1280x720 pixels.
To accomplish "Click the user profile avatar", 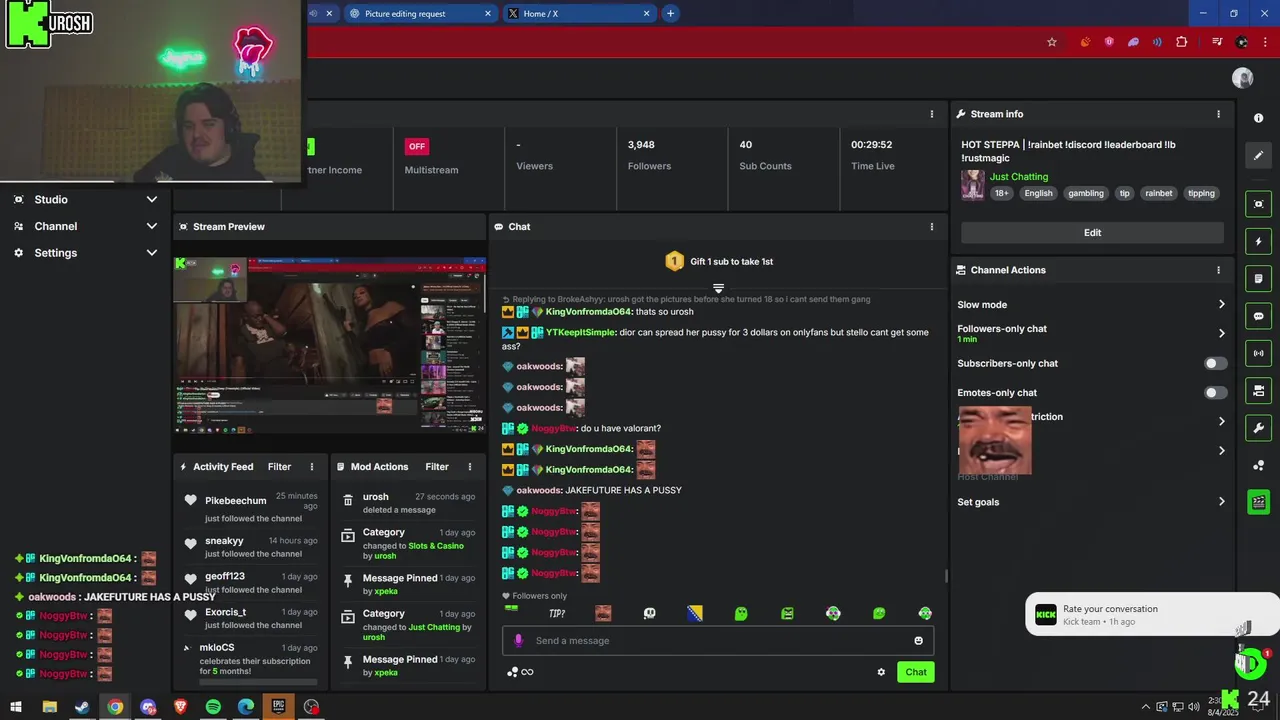I will click(1243, 78).
